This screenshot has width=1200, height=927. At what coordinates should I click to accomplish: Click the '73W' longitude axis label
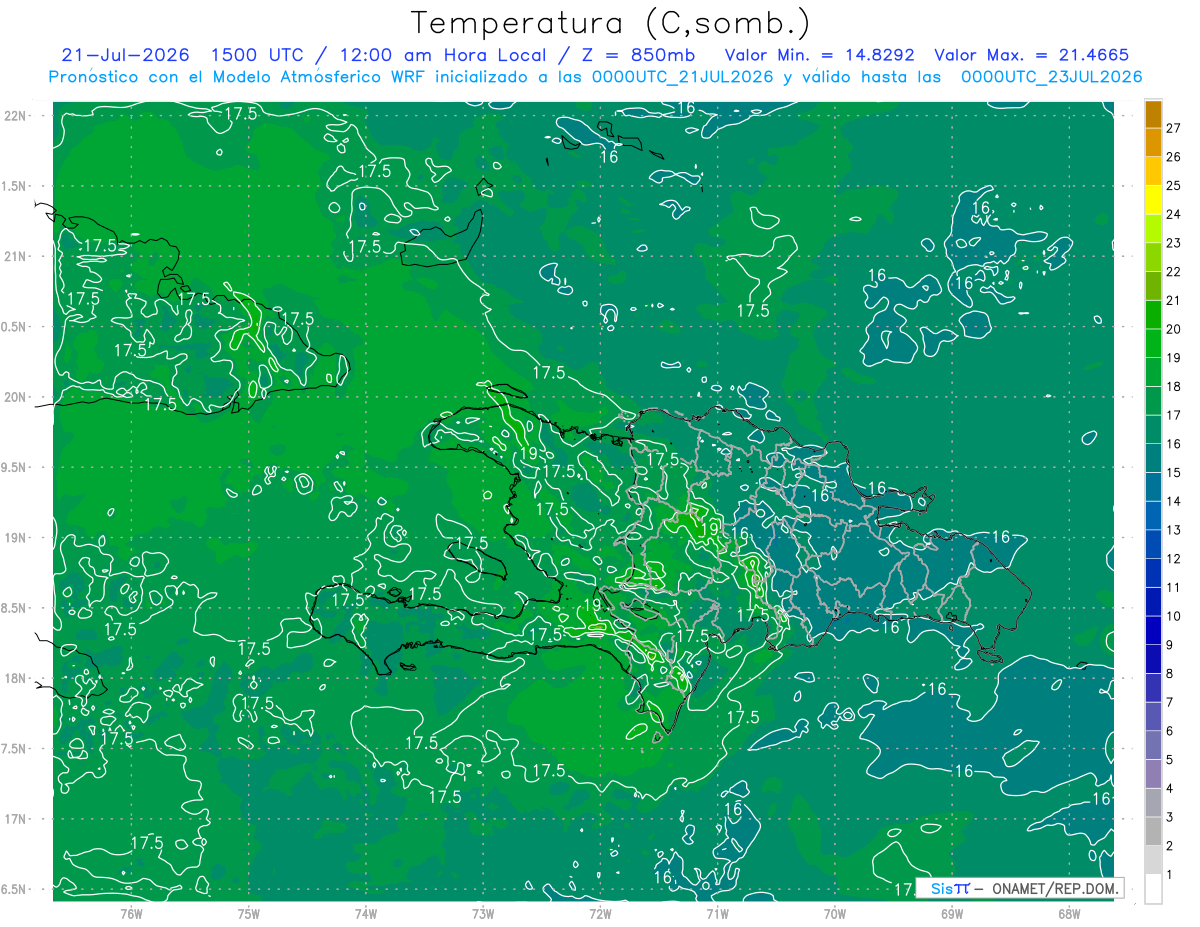483,912
